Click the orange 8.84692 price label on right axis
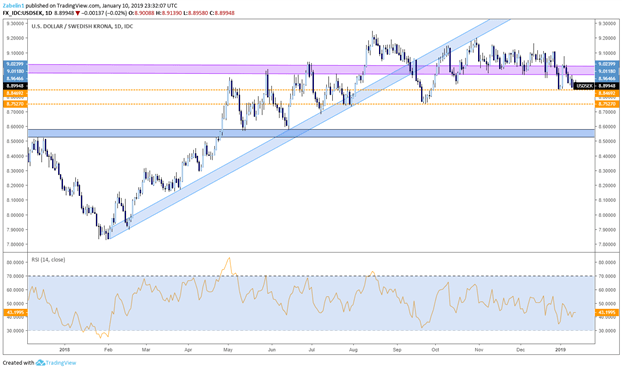Screen dimensions: 622x370 click(607, 93)
